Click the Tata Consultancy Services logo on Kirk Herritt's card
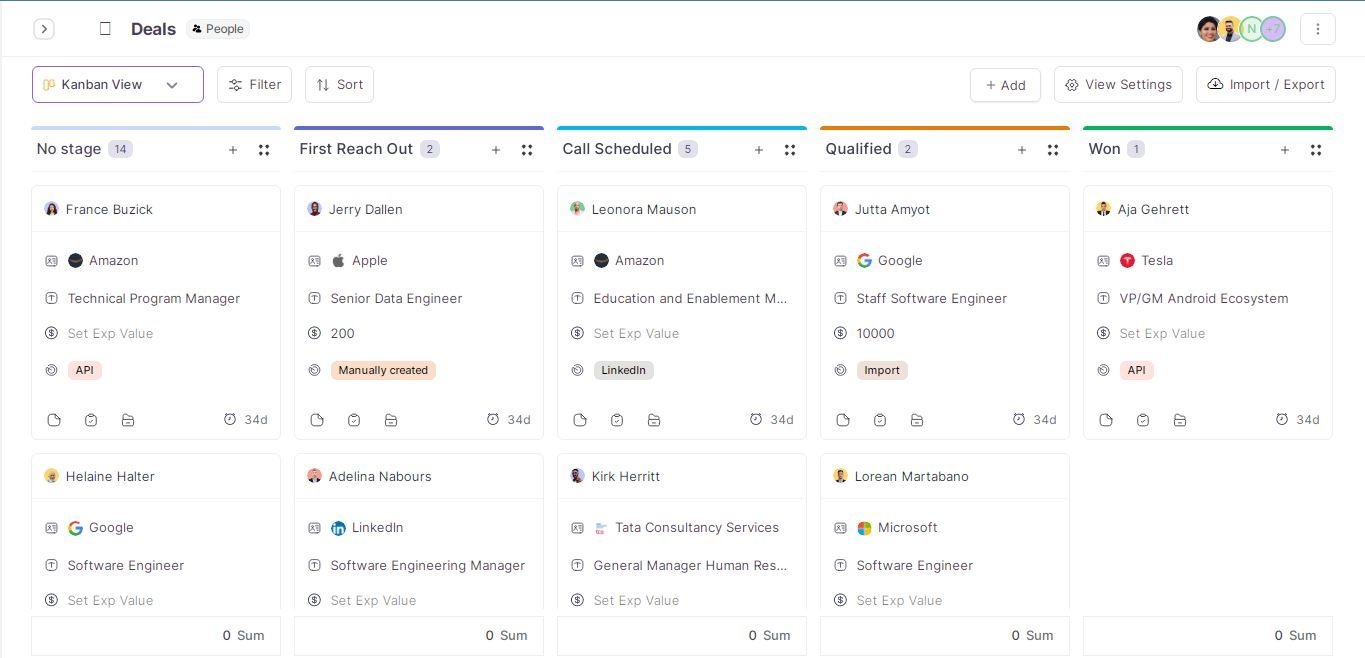 click(601, 527)
